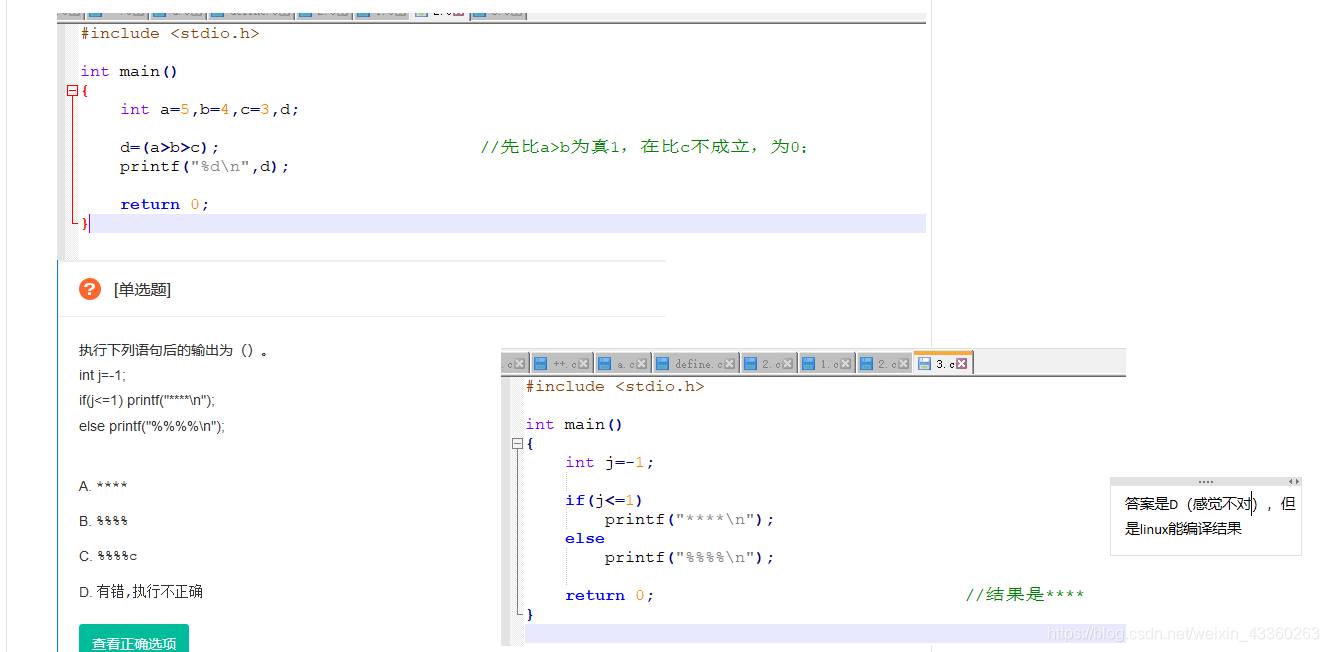The image size is (1329, 652).
Task: Choose option D. 有错,执行不正确
Action: pos(141,591)
